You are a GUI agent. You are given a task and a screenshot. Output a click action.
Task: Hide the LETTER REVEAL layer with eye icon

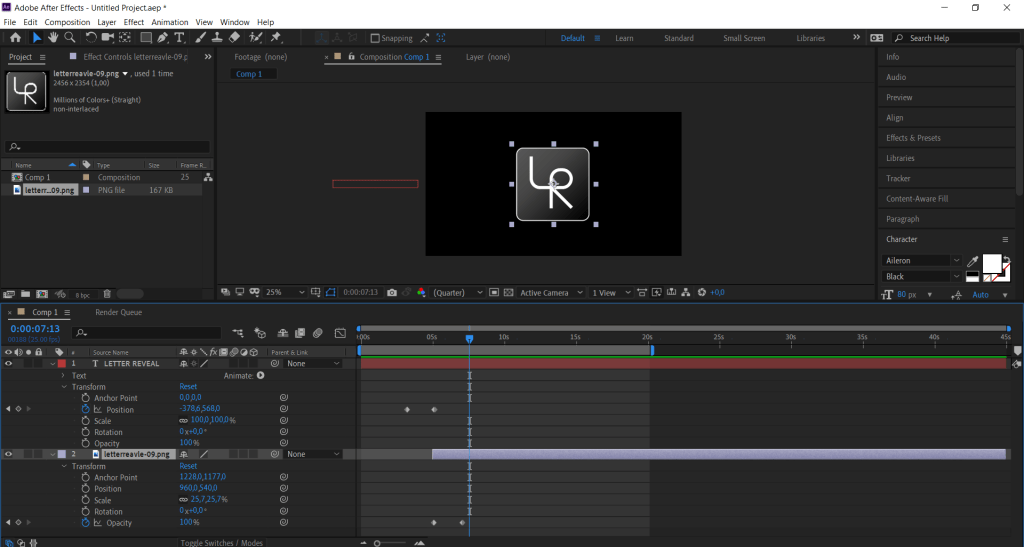click(x=8, y=364)
